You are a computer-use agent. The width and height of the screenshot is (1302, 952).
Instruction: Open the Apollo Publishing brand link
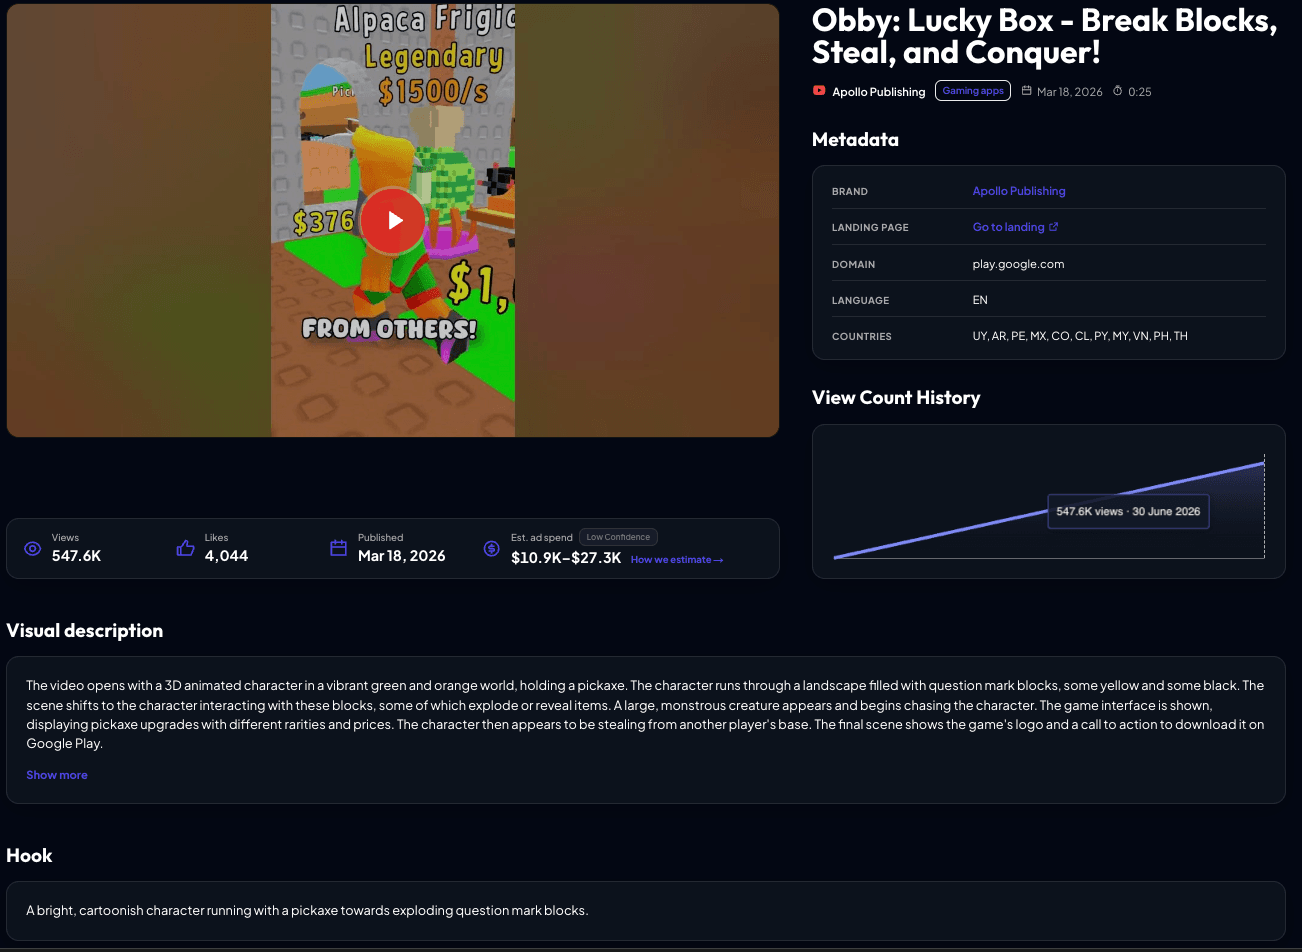point(1019,191)
